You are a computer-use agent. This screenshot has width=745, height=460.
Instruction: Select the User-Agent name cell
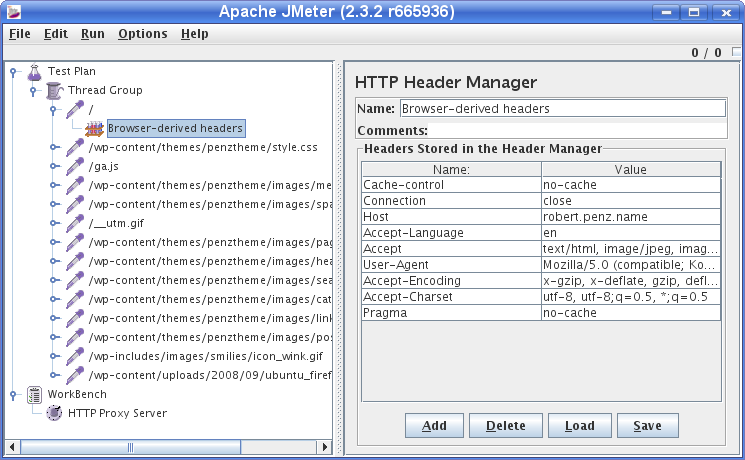451,265
